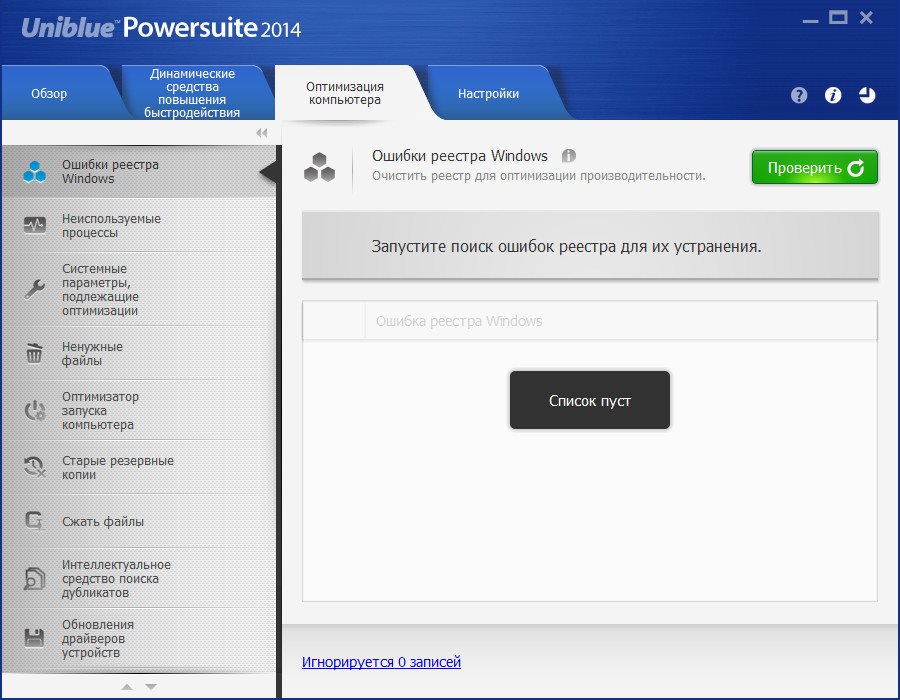Select Обновления драйверов устройств
The image size is (900, 700).
coord(139,638)
